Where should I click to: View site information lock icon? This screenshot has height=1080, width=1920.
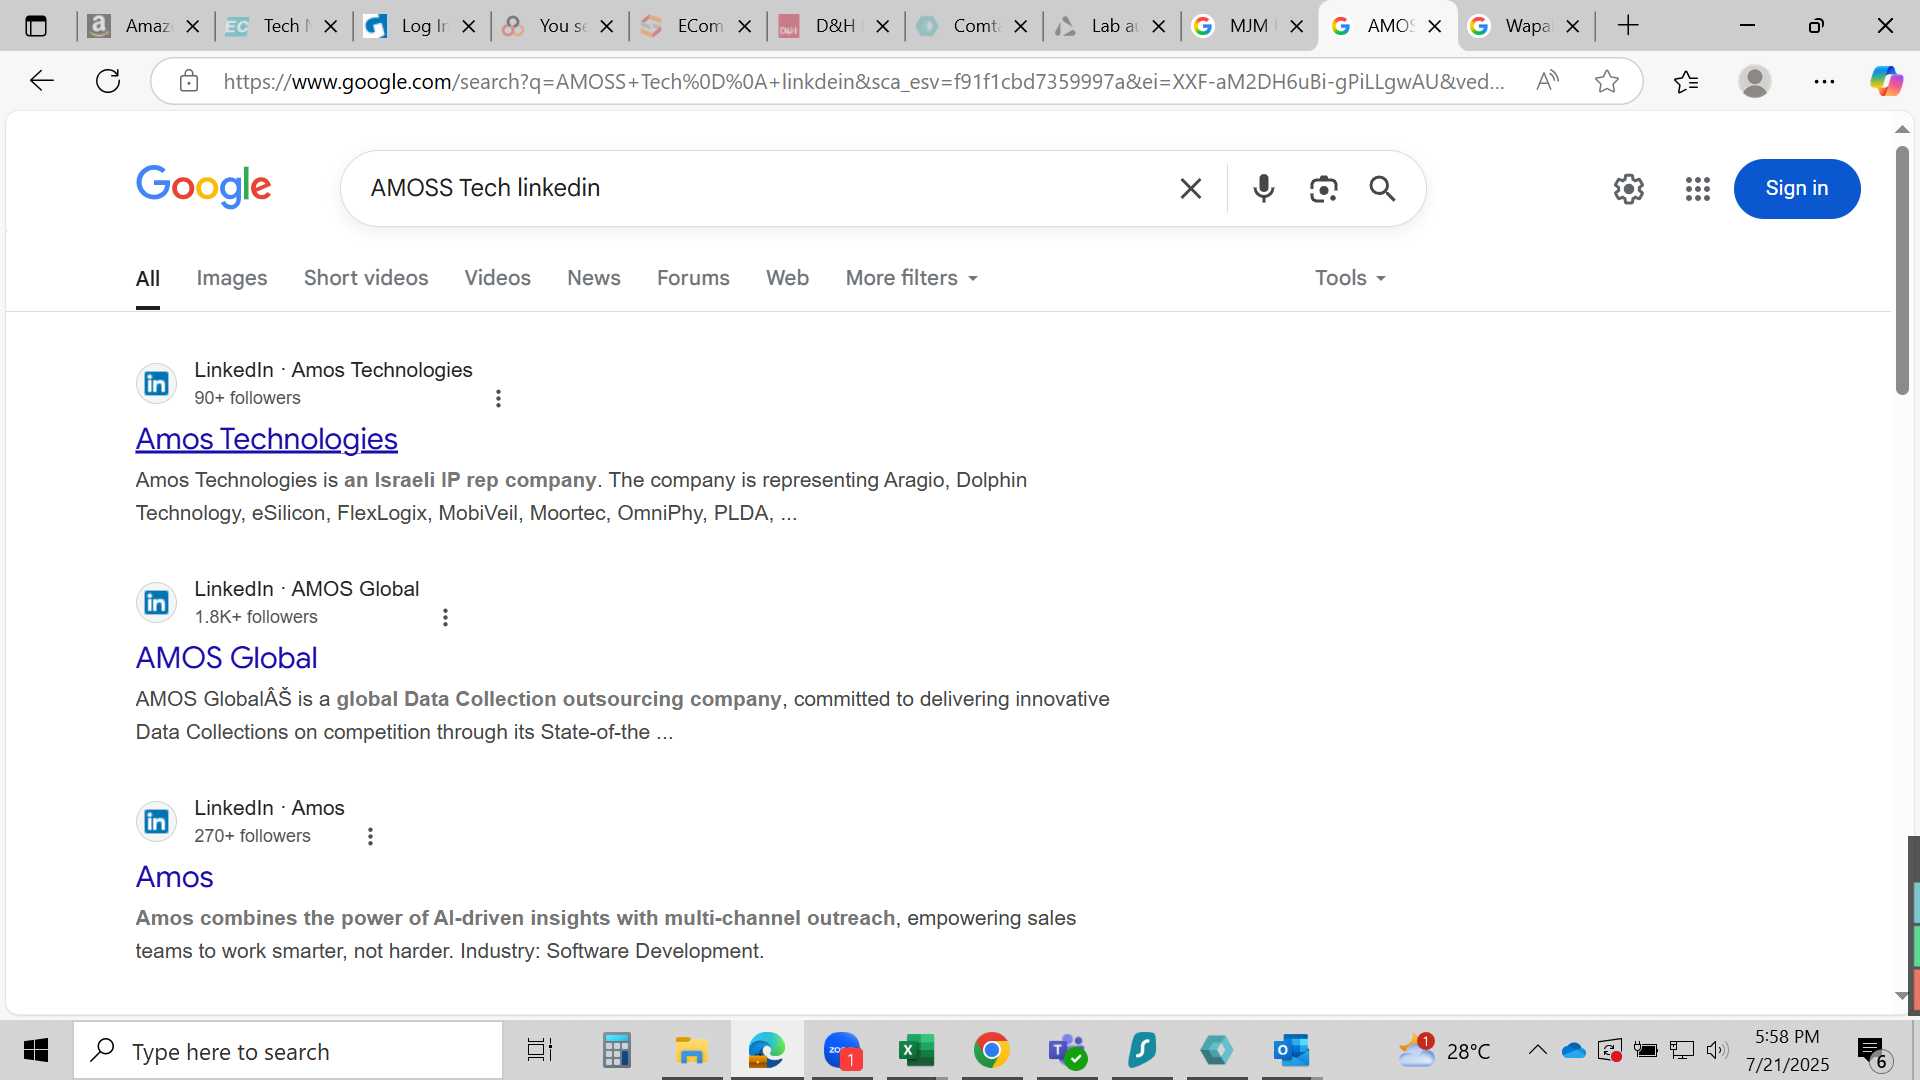pos(189,81)
